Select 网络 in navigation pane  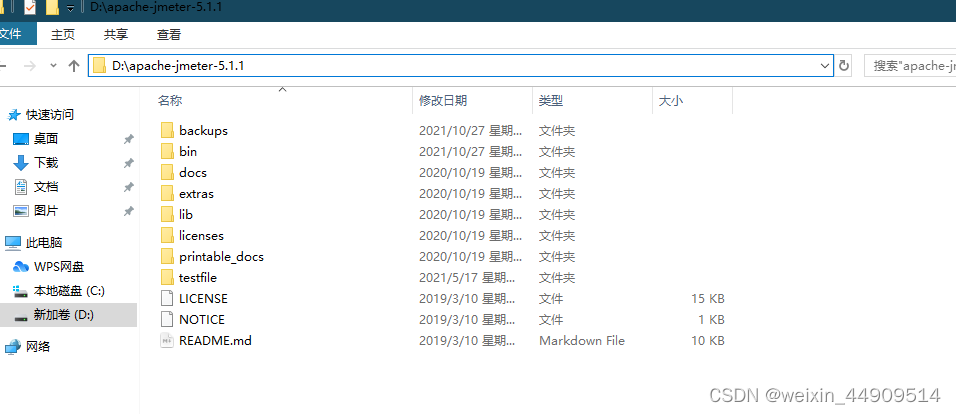38,347
